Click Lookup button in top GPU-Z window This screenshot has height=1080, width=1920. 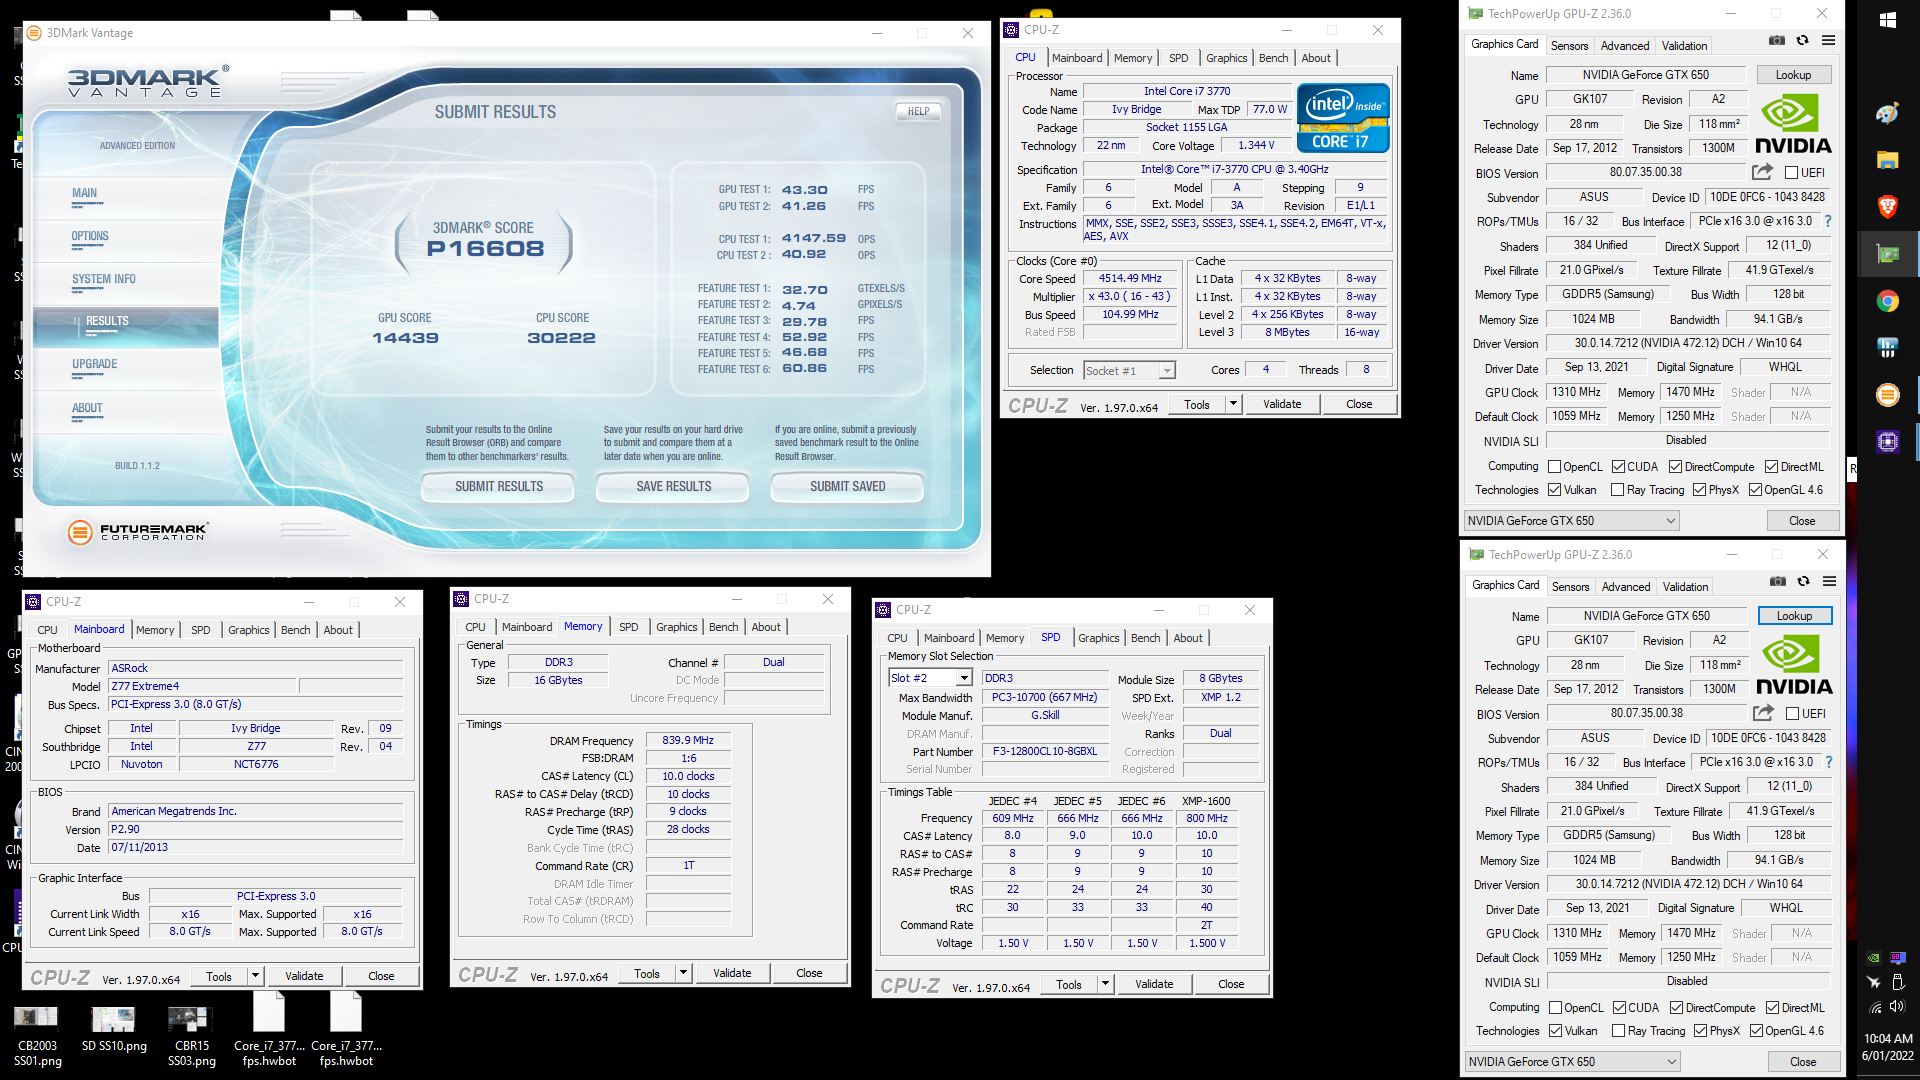pyautogui.click(x=1793, y=75)
